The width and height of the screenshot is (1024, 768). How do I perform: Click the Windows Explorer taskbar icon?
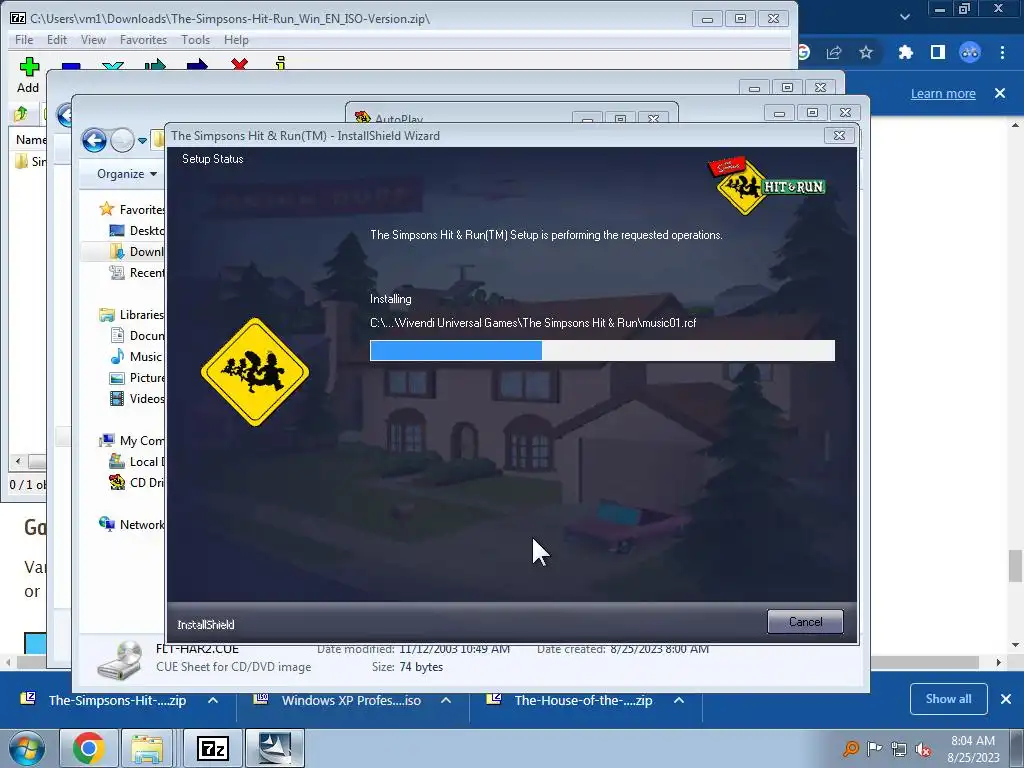click(146, 748)
